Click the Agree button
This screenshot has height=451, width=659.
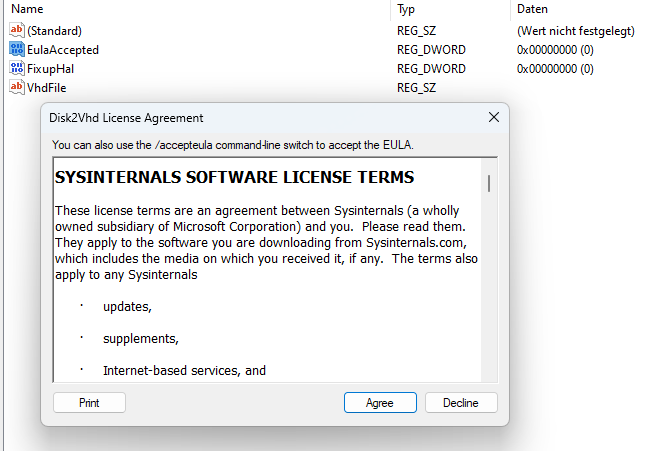[x=380, y=403]
